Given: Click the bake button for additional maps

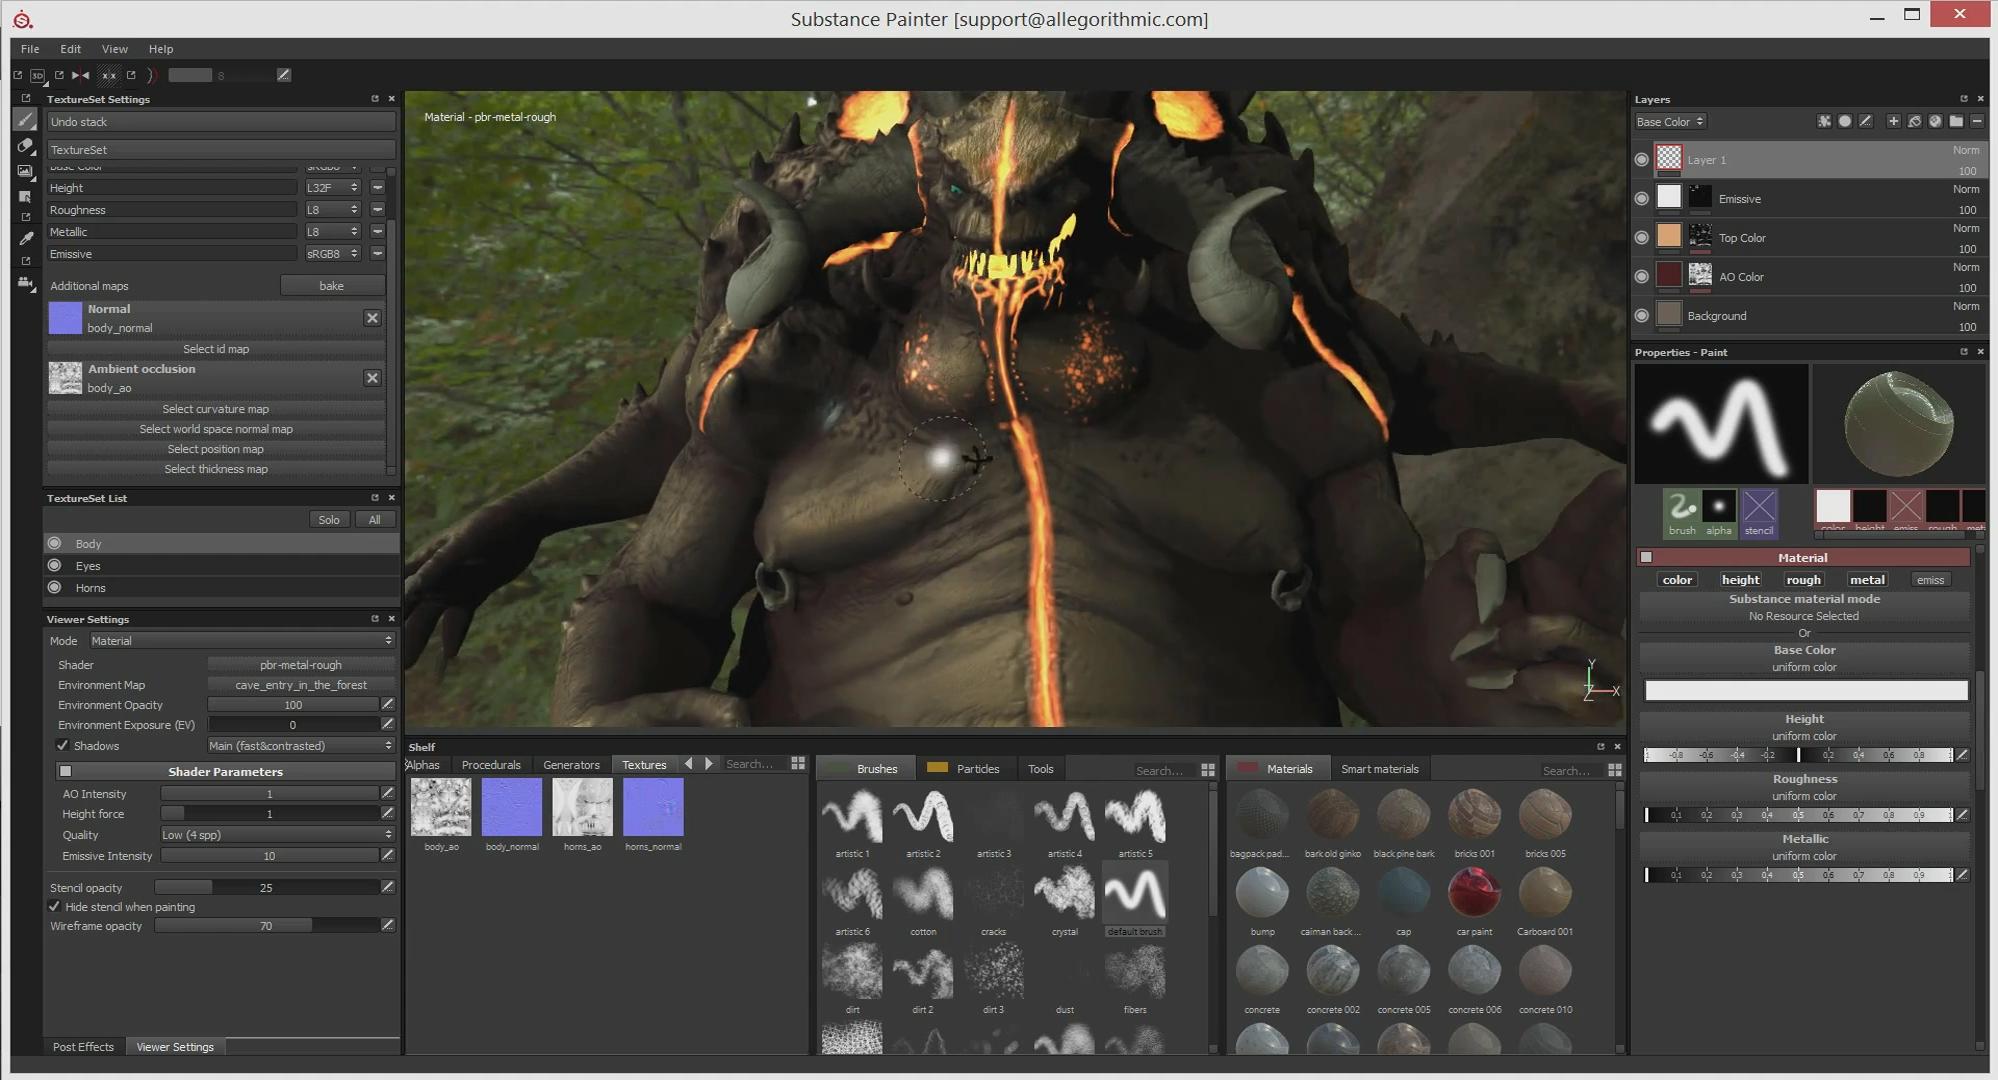Looking at the screenshot, I should (x=331, y=286).
